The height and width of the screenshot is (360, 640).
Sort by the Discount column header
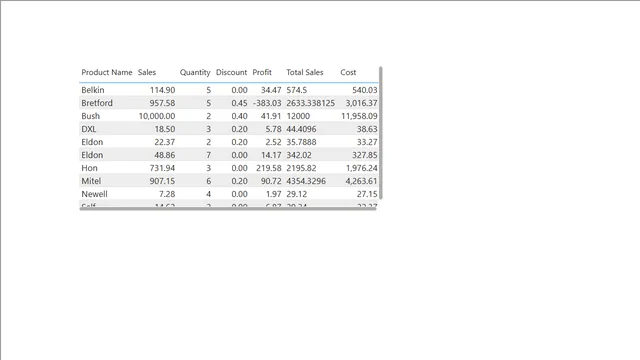tap(231, 72)
